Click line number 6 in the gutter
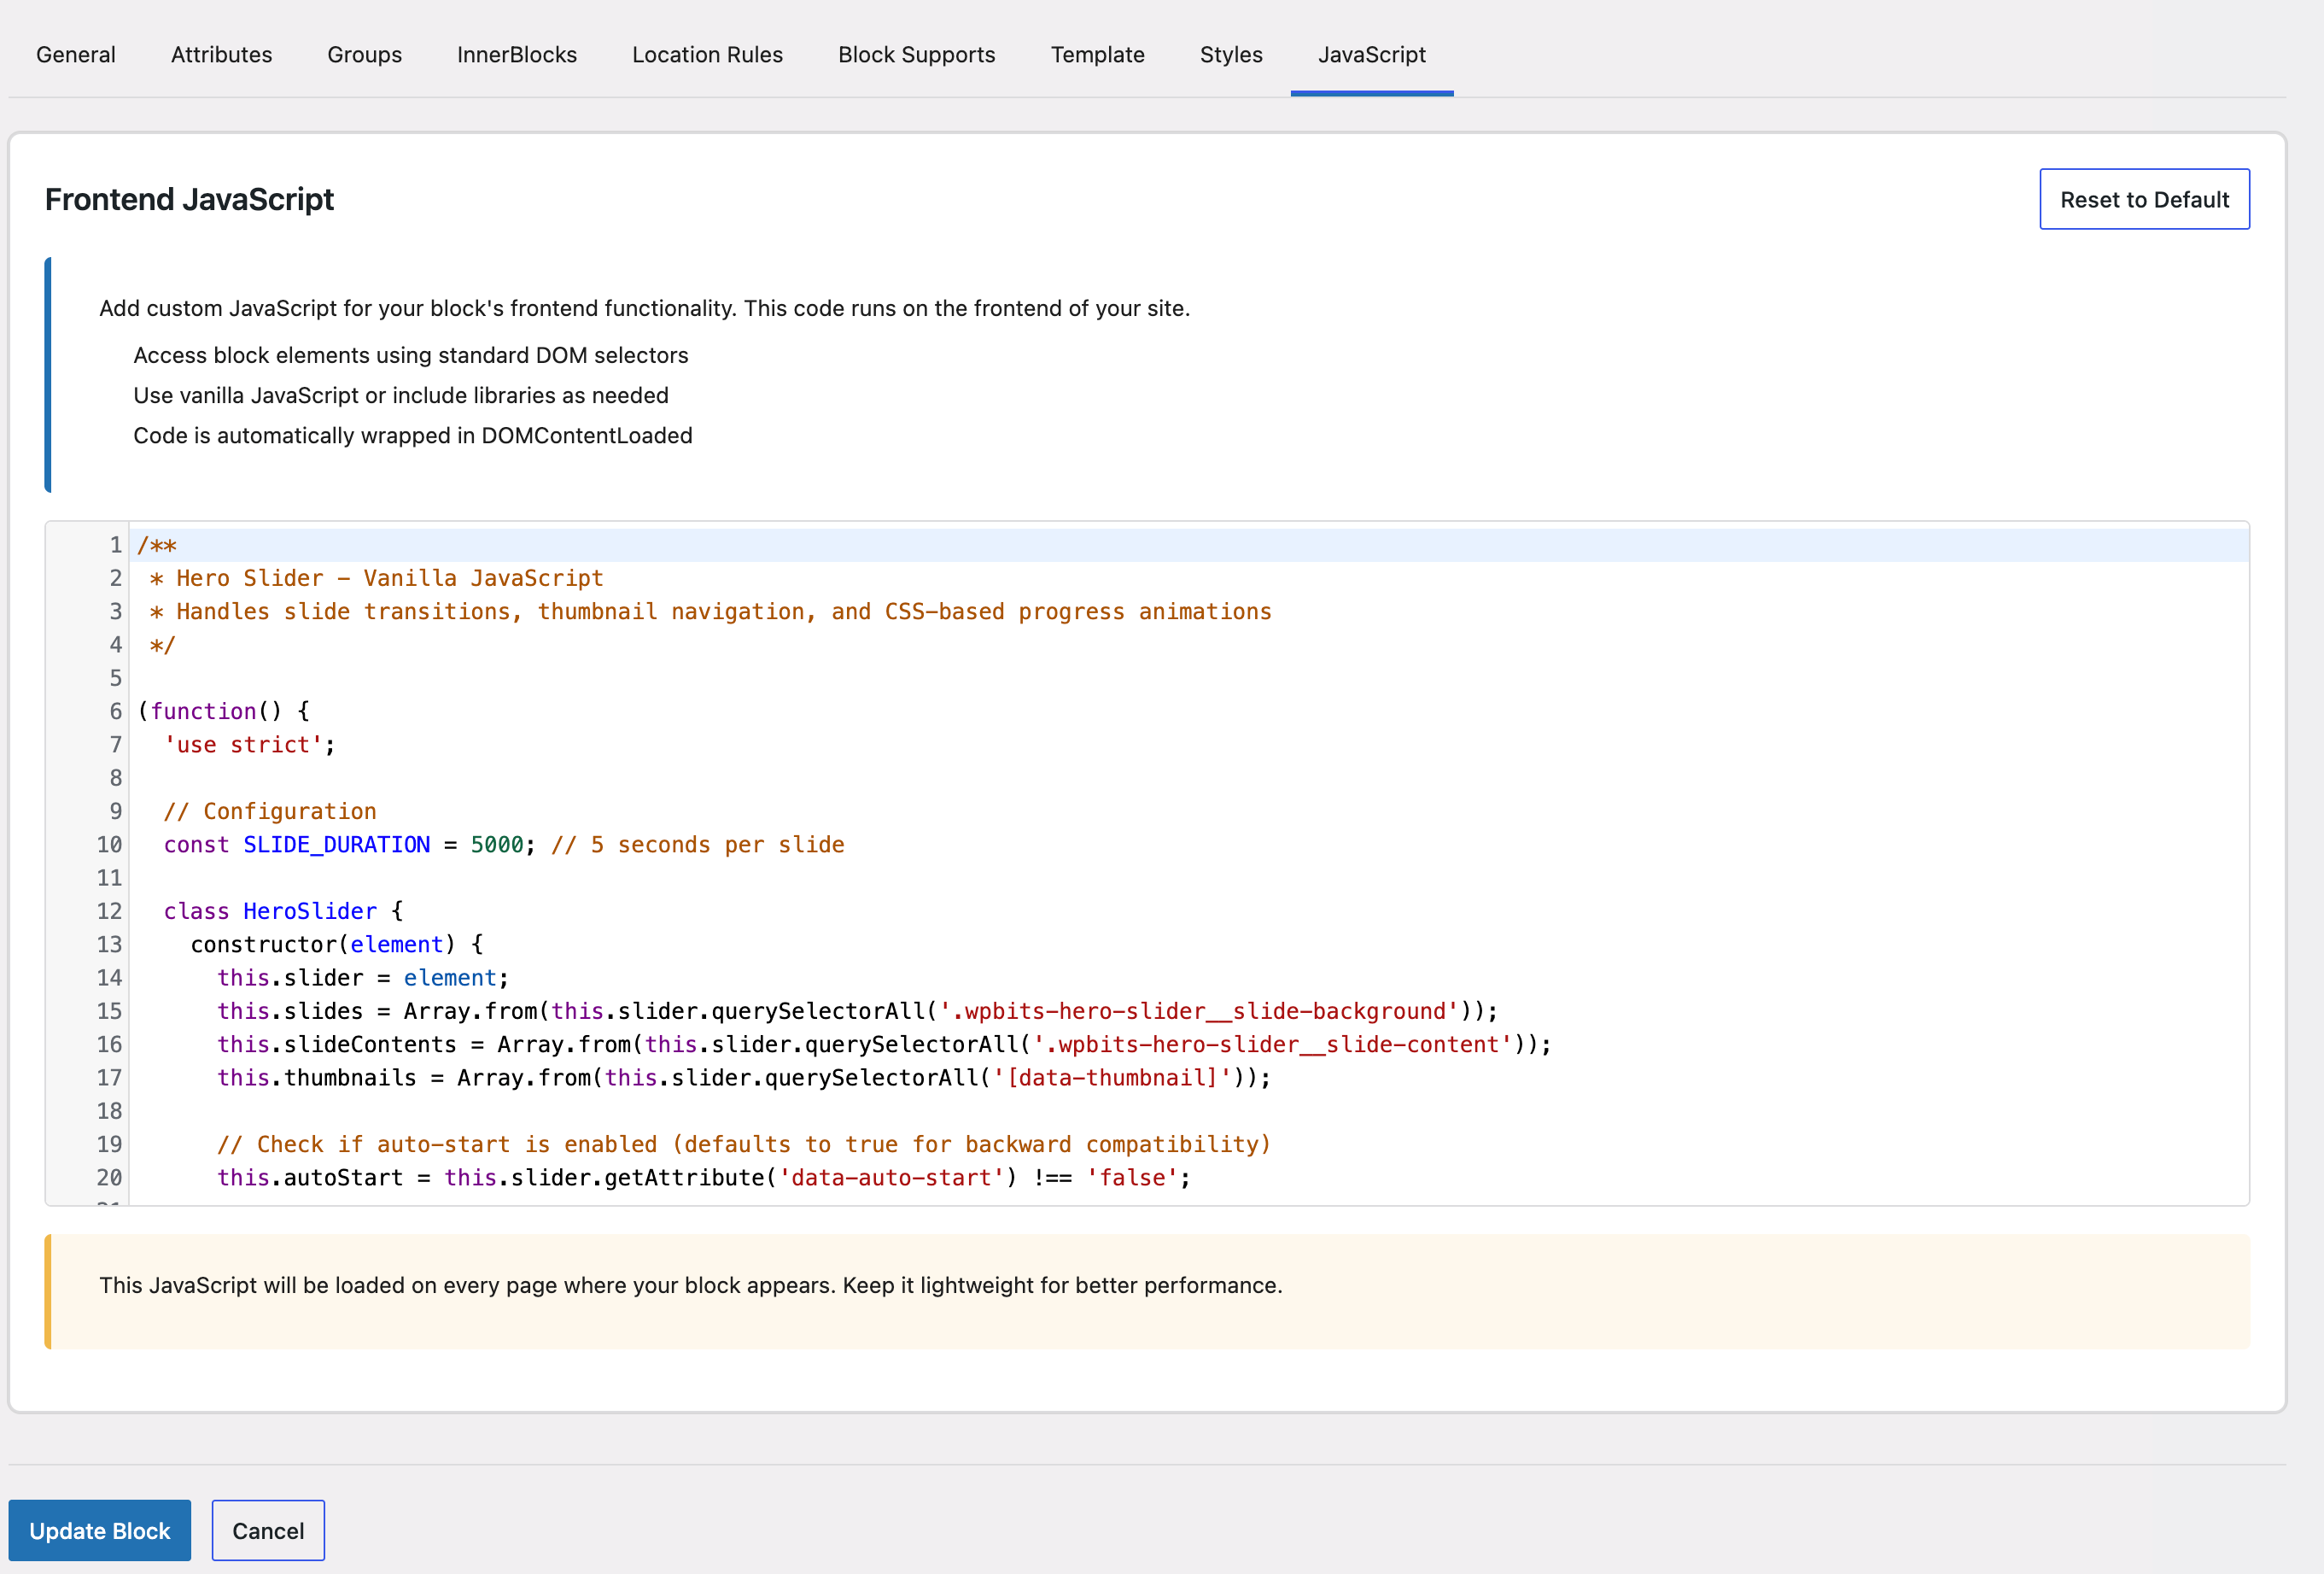 116,711
